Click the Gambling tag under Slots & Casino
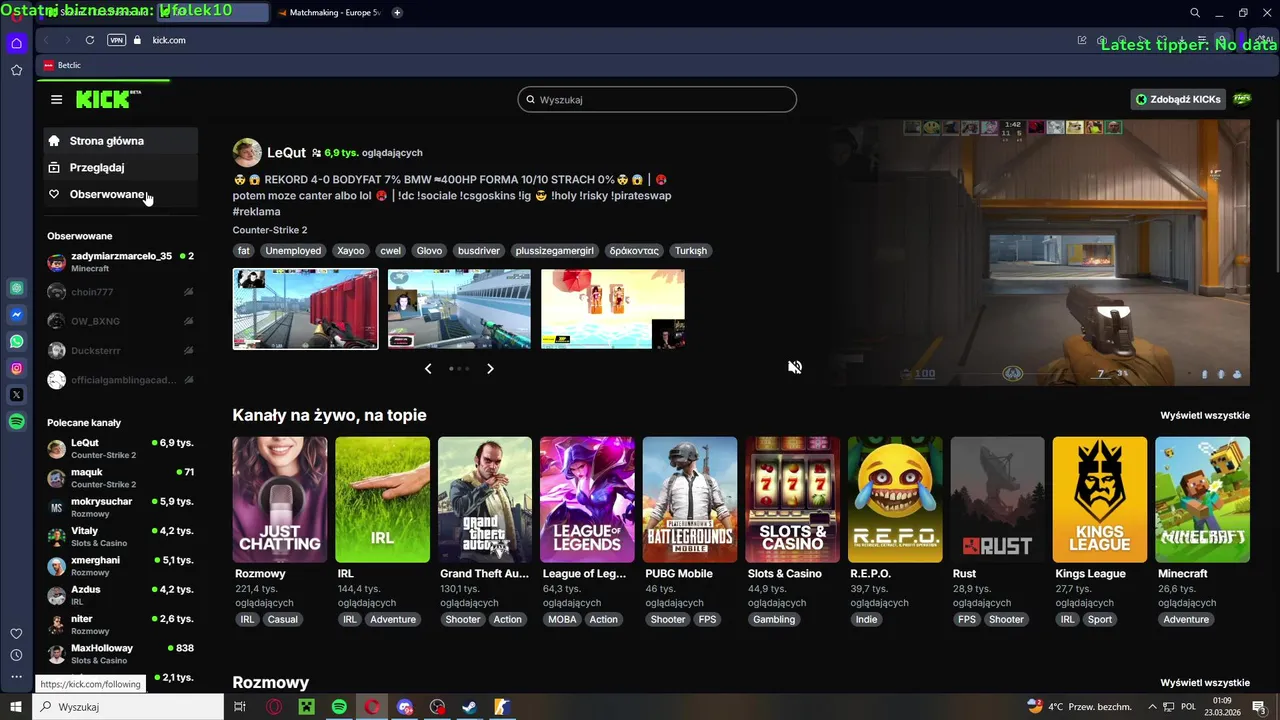This screenshot has width=1280, height=720. point(774,619)
